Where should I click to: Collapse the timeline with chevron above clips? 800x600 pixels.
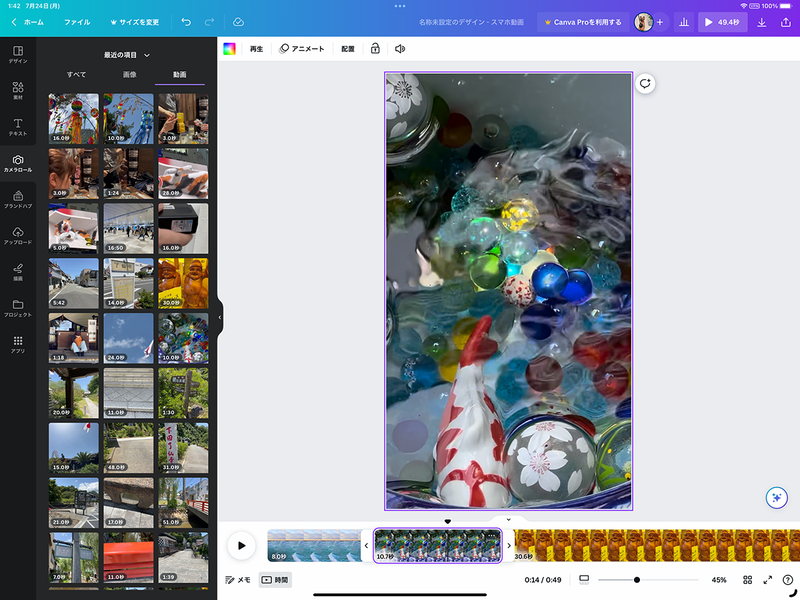[x=508, y=520]
